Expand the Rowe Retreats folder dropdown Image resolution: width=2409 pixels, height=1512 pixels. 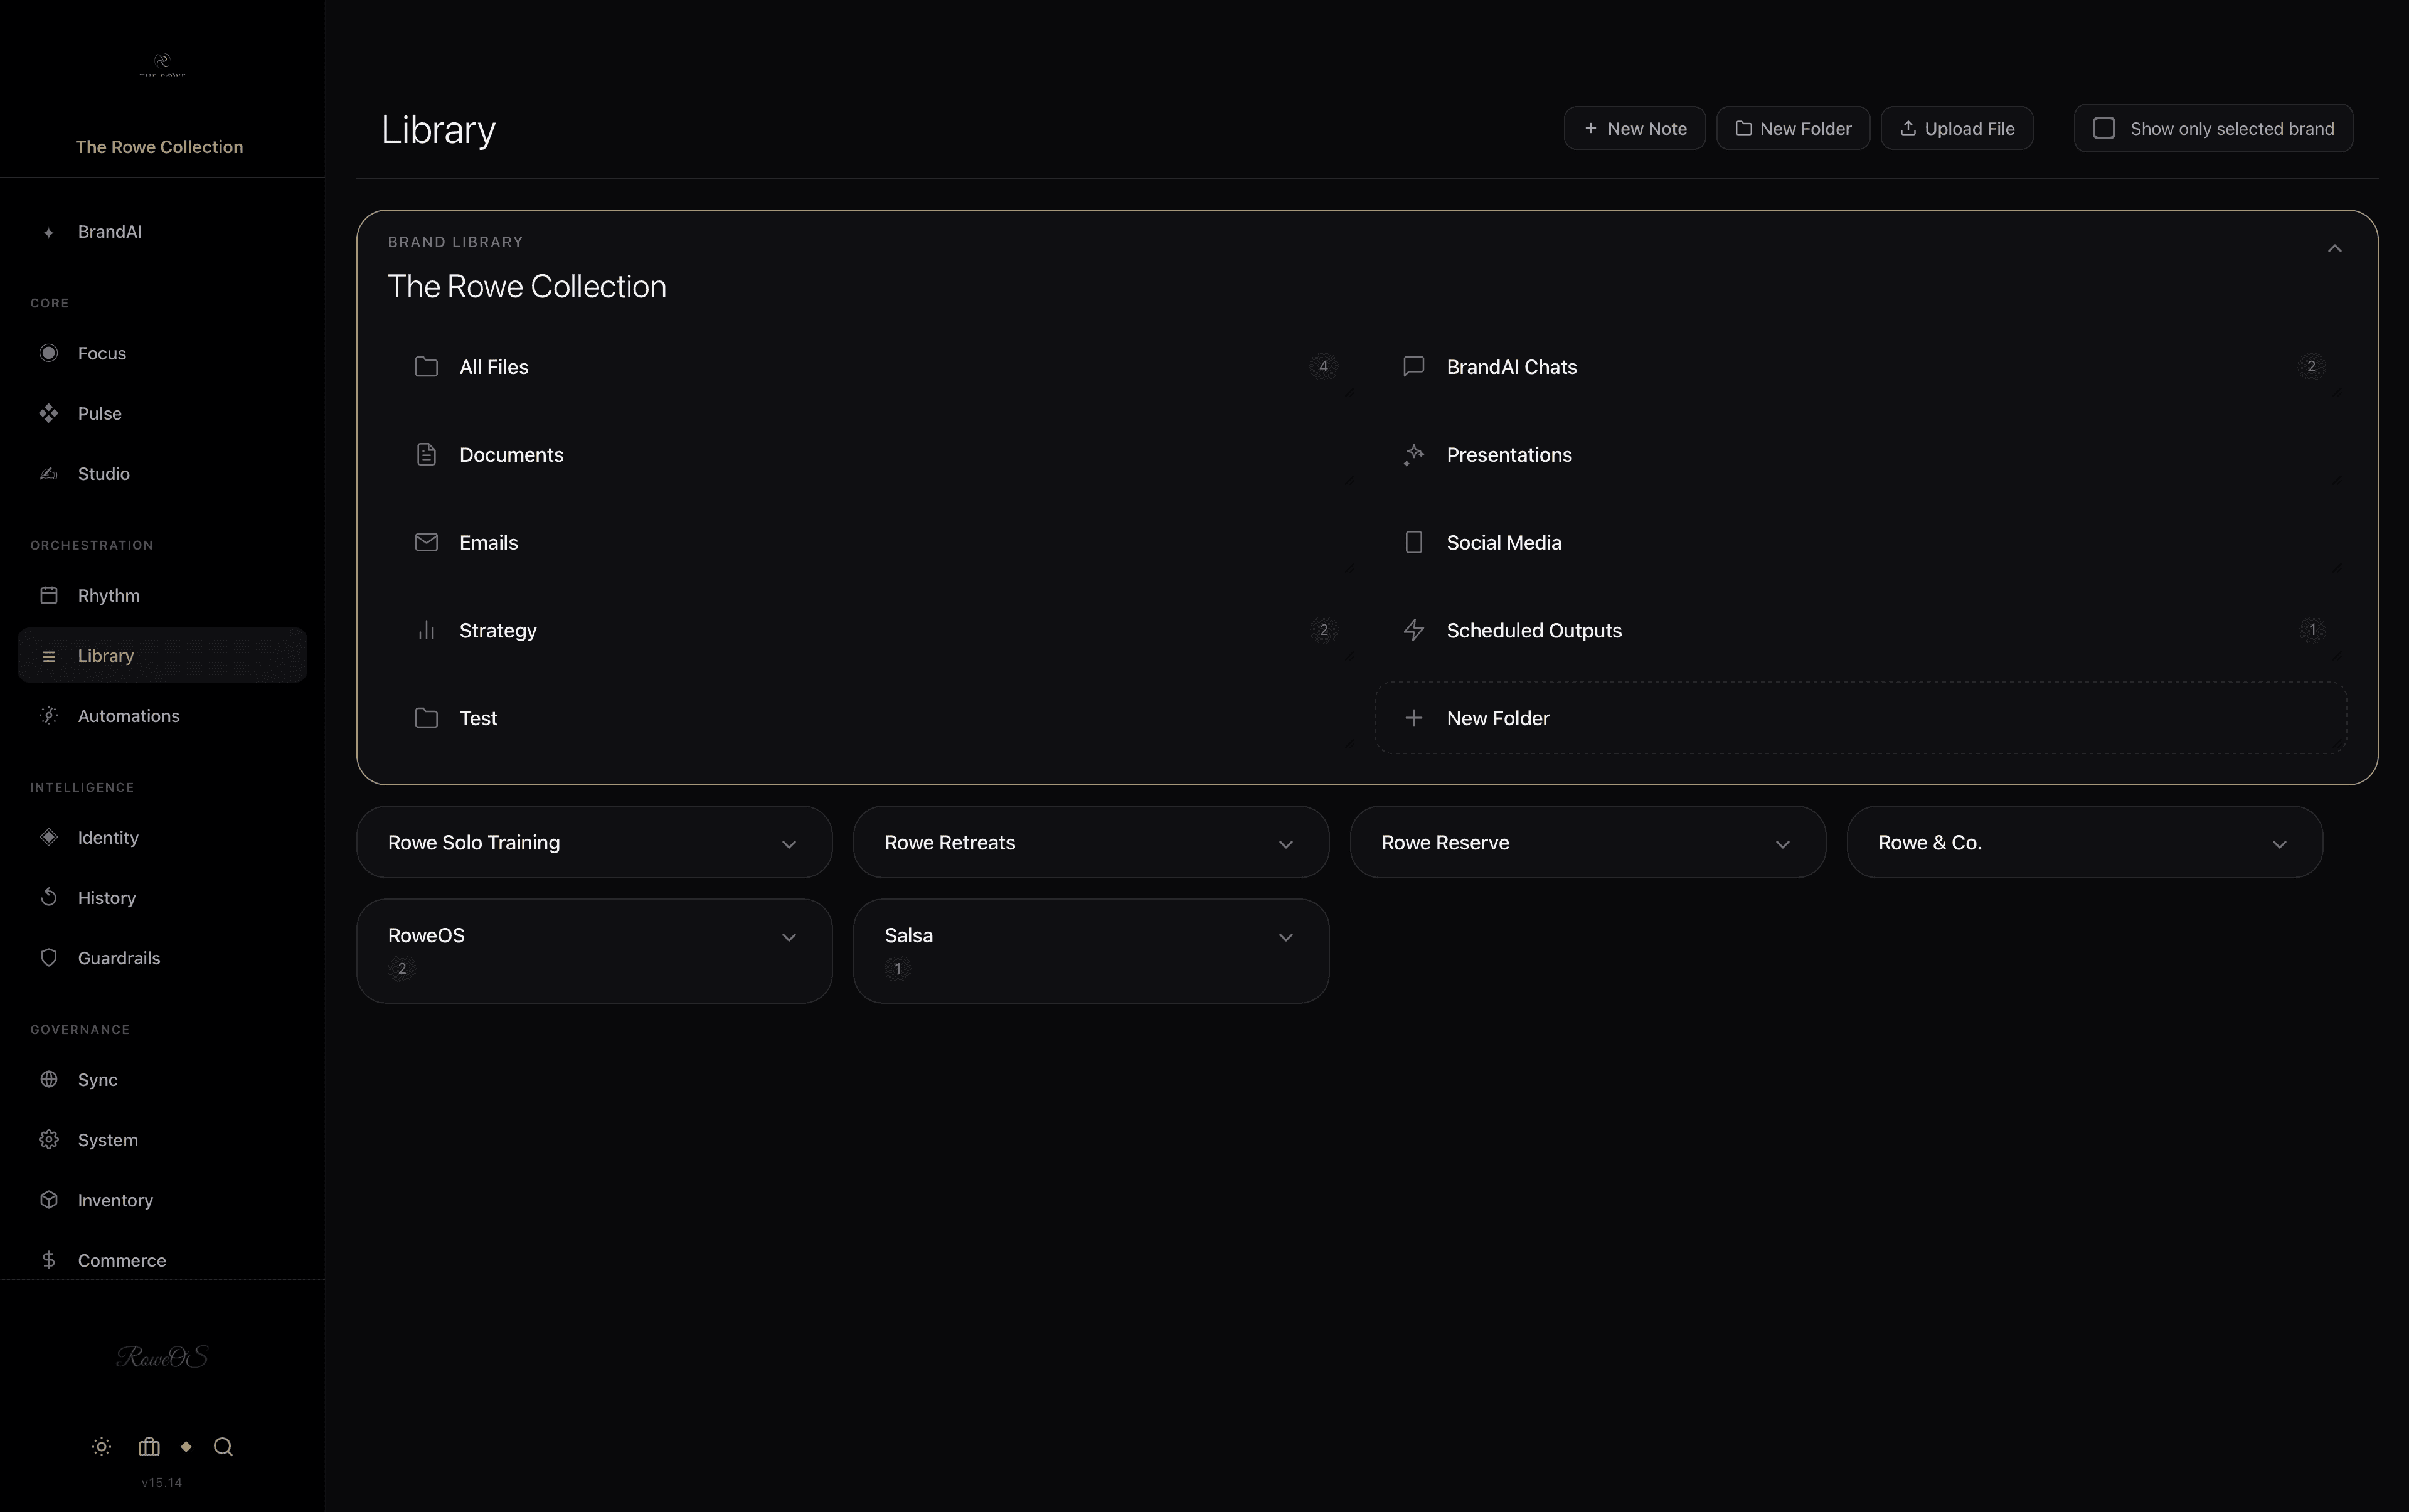(1286, 843)
